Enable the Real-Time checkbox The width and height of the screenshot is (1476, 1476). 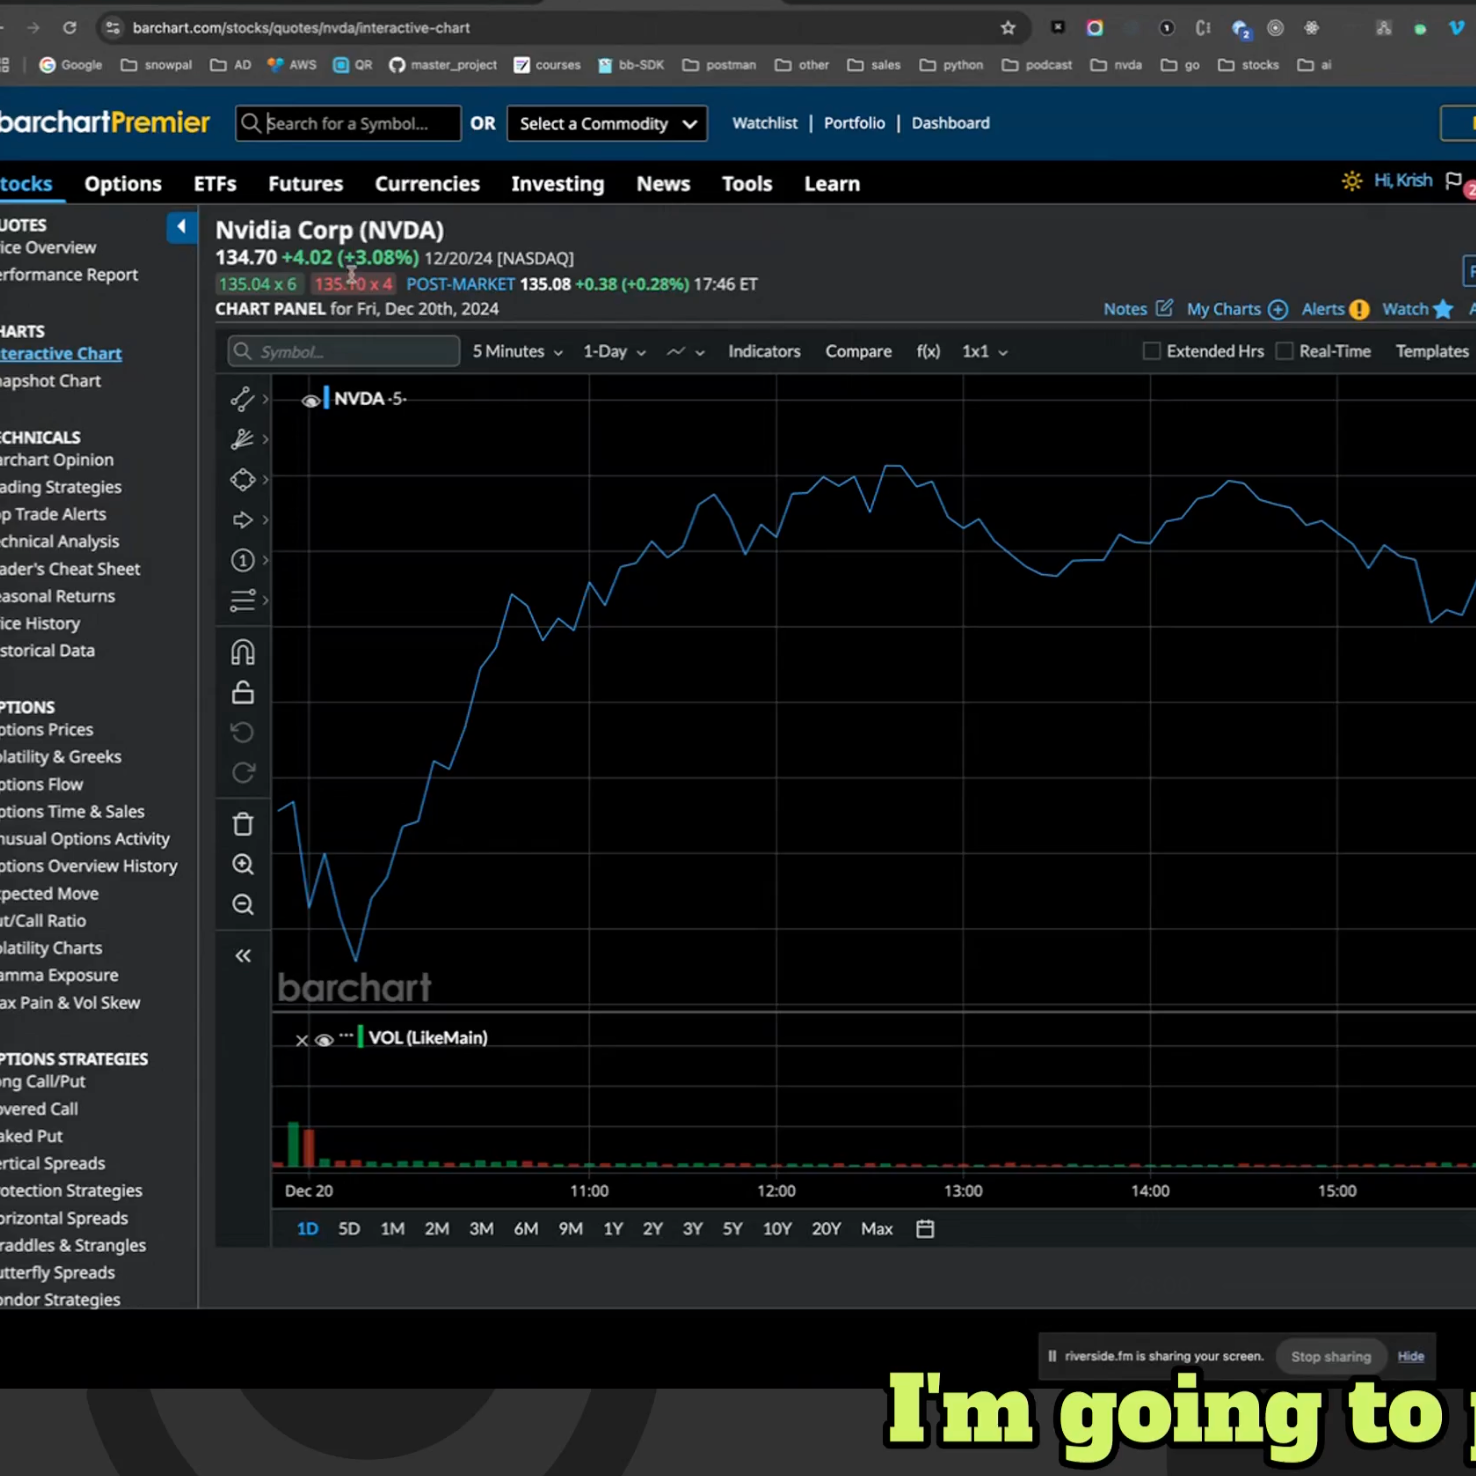point(1284,351)
